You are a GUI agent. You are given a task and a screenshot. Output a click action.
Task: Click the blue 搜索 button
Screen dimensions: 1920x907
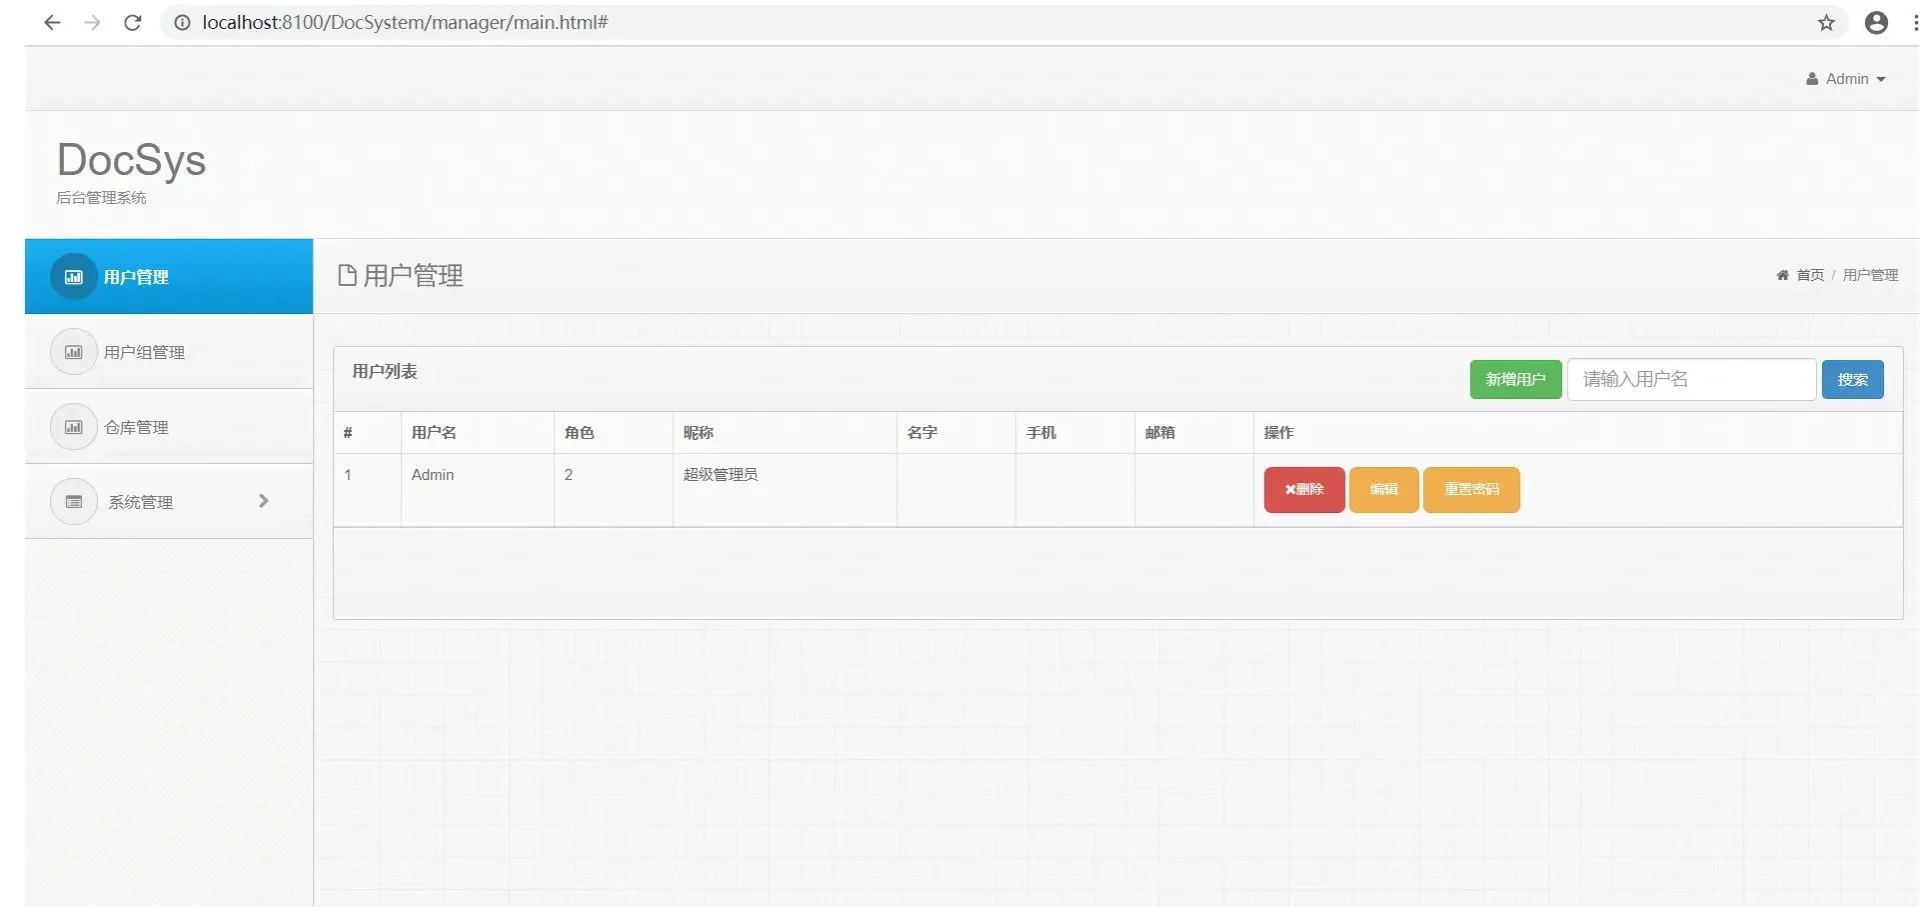click(1852, 380)
